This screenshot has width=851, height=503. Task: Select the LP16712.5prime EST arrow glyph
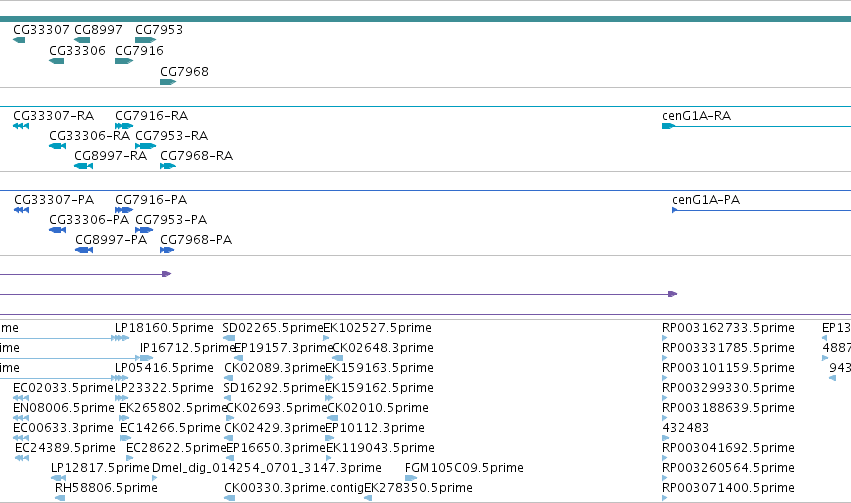point(146,358)
